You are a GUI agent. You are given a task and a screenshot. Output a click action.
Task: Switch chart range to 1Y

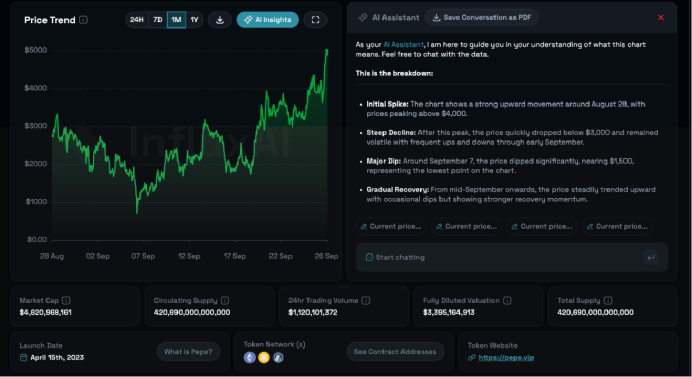(x=194, y=20)
